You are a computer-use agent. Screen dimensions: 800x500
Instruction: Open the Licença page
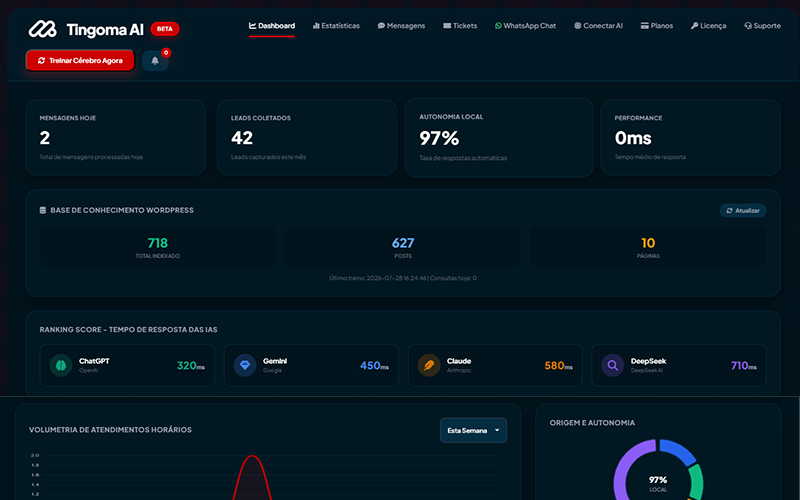click(709, 26)
